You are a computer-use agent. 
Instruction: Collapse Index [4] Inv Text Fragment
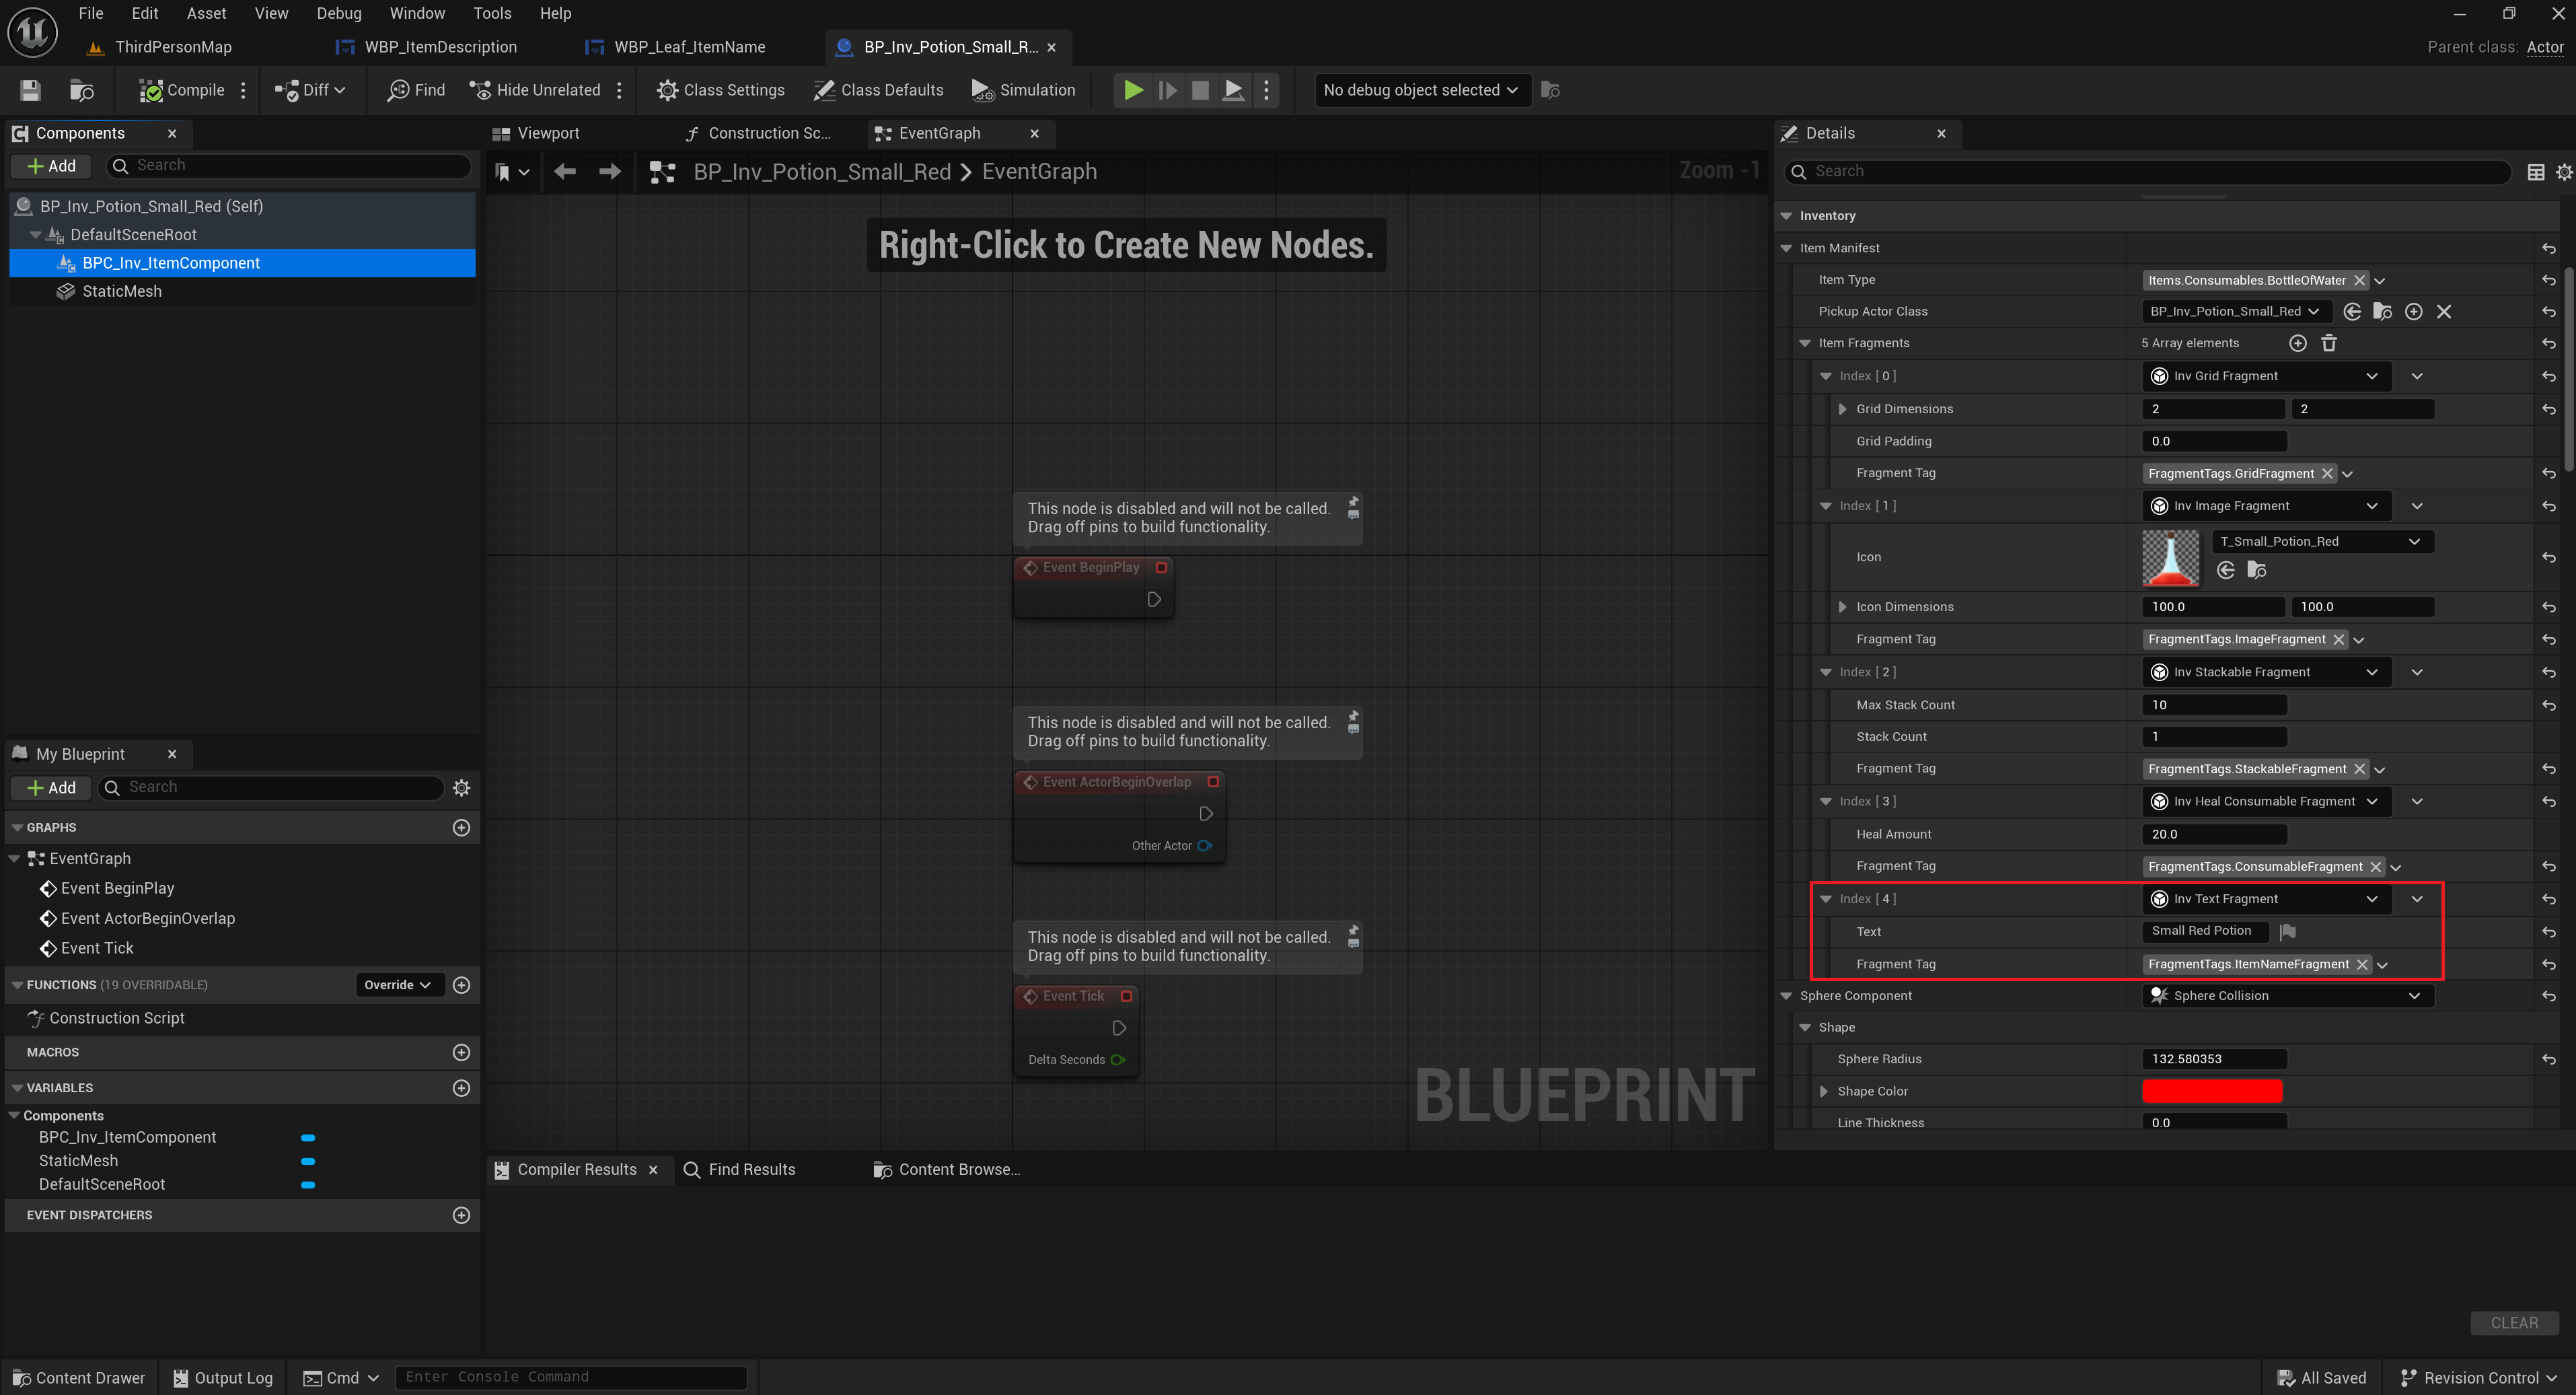[x=1825, y=899]
